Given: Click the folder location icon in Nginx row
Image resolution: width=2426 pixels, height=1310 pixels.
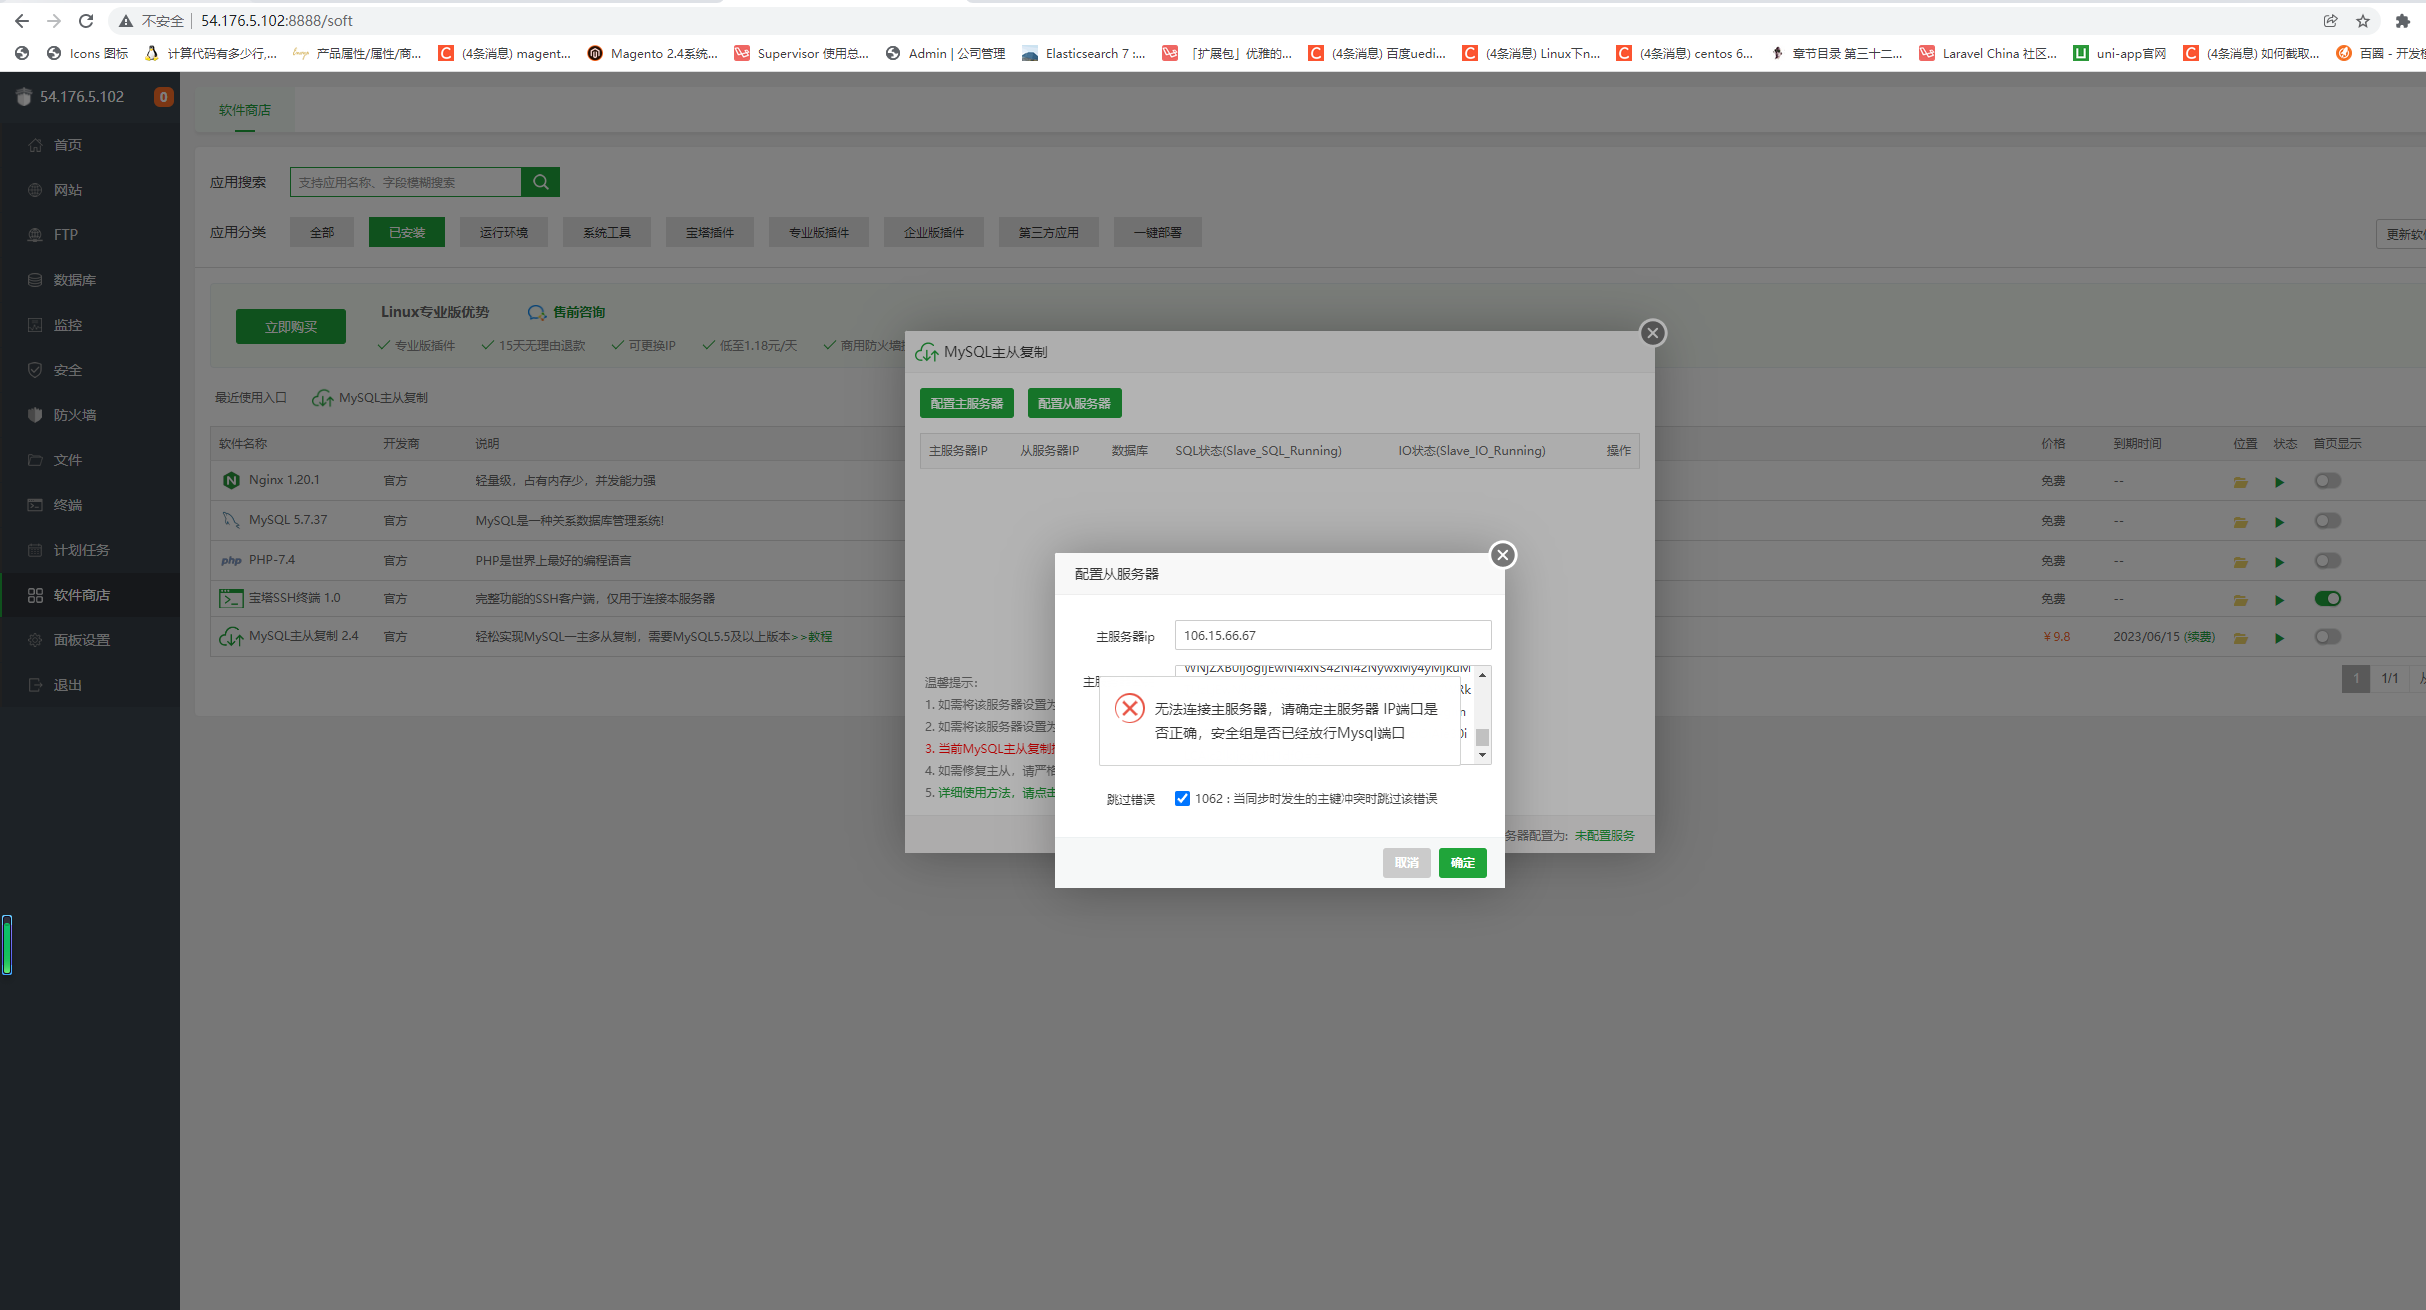Looking at the screenshot, I should pyautogui.click(x=2240, y=482).
